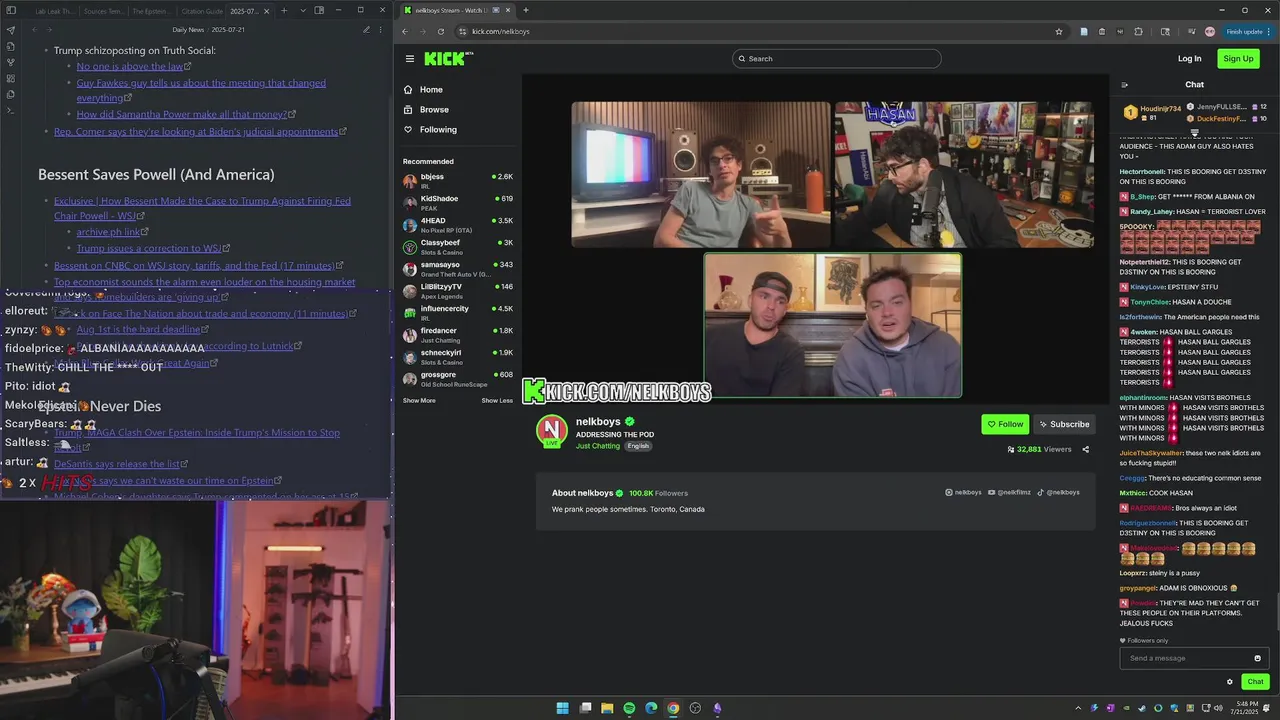Bookmark this page with the star icon
The width and height of the screenshot is (1280, 720).
pyautogui.click(x=1059, y=31)
